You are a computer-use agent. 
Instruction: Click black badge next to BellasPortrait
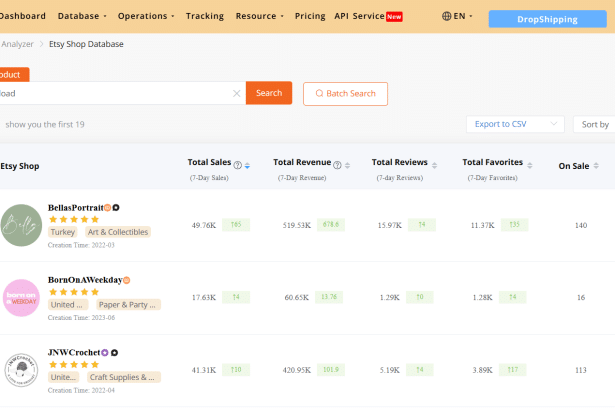coord(116,208)
